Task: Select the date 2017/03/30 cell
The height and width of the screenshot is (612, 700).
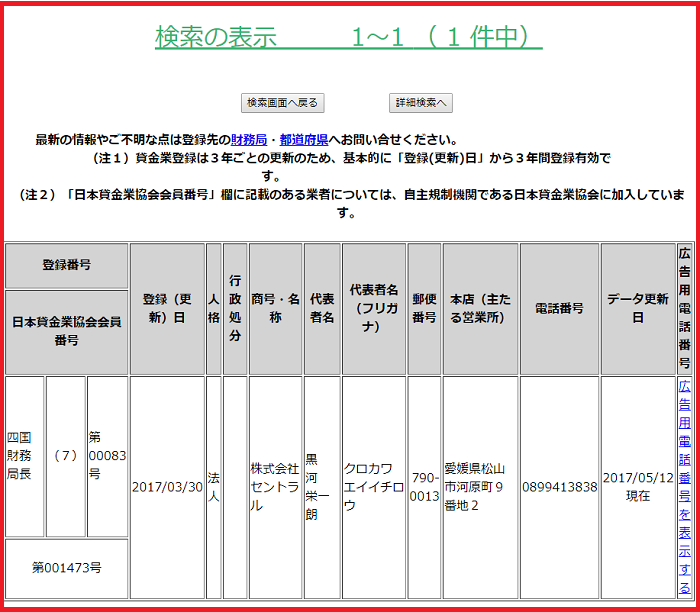Action: [x=167, y=487]
